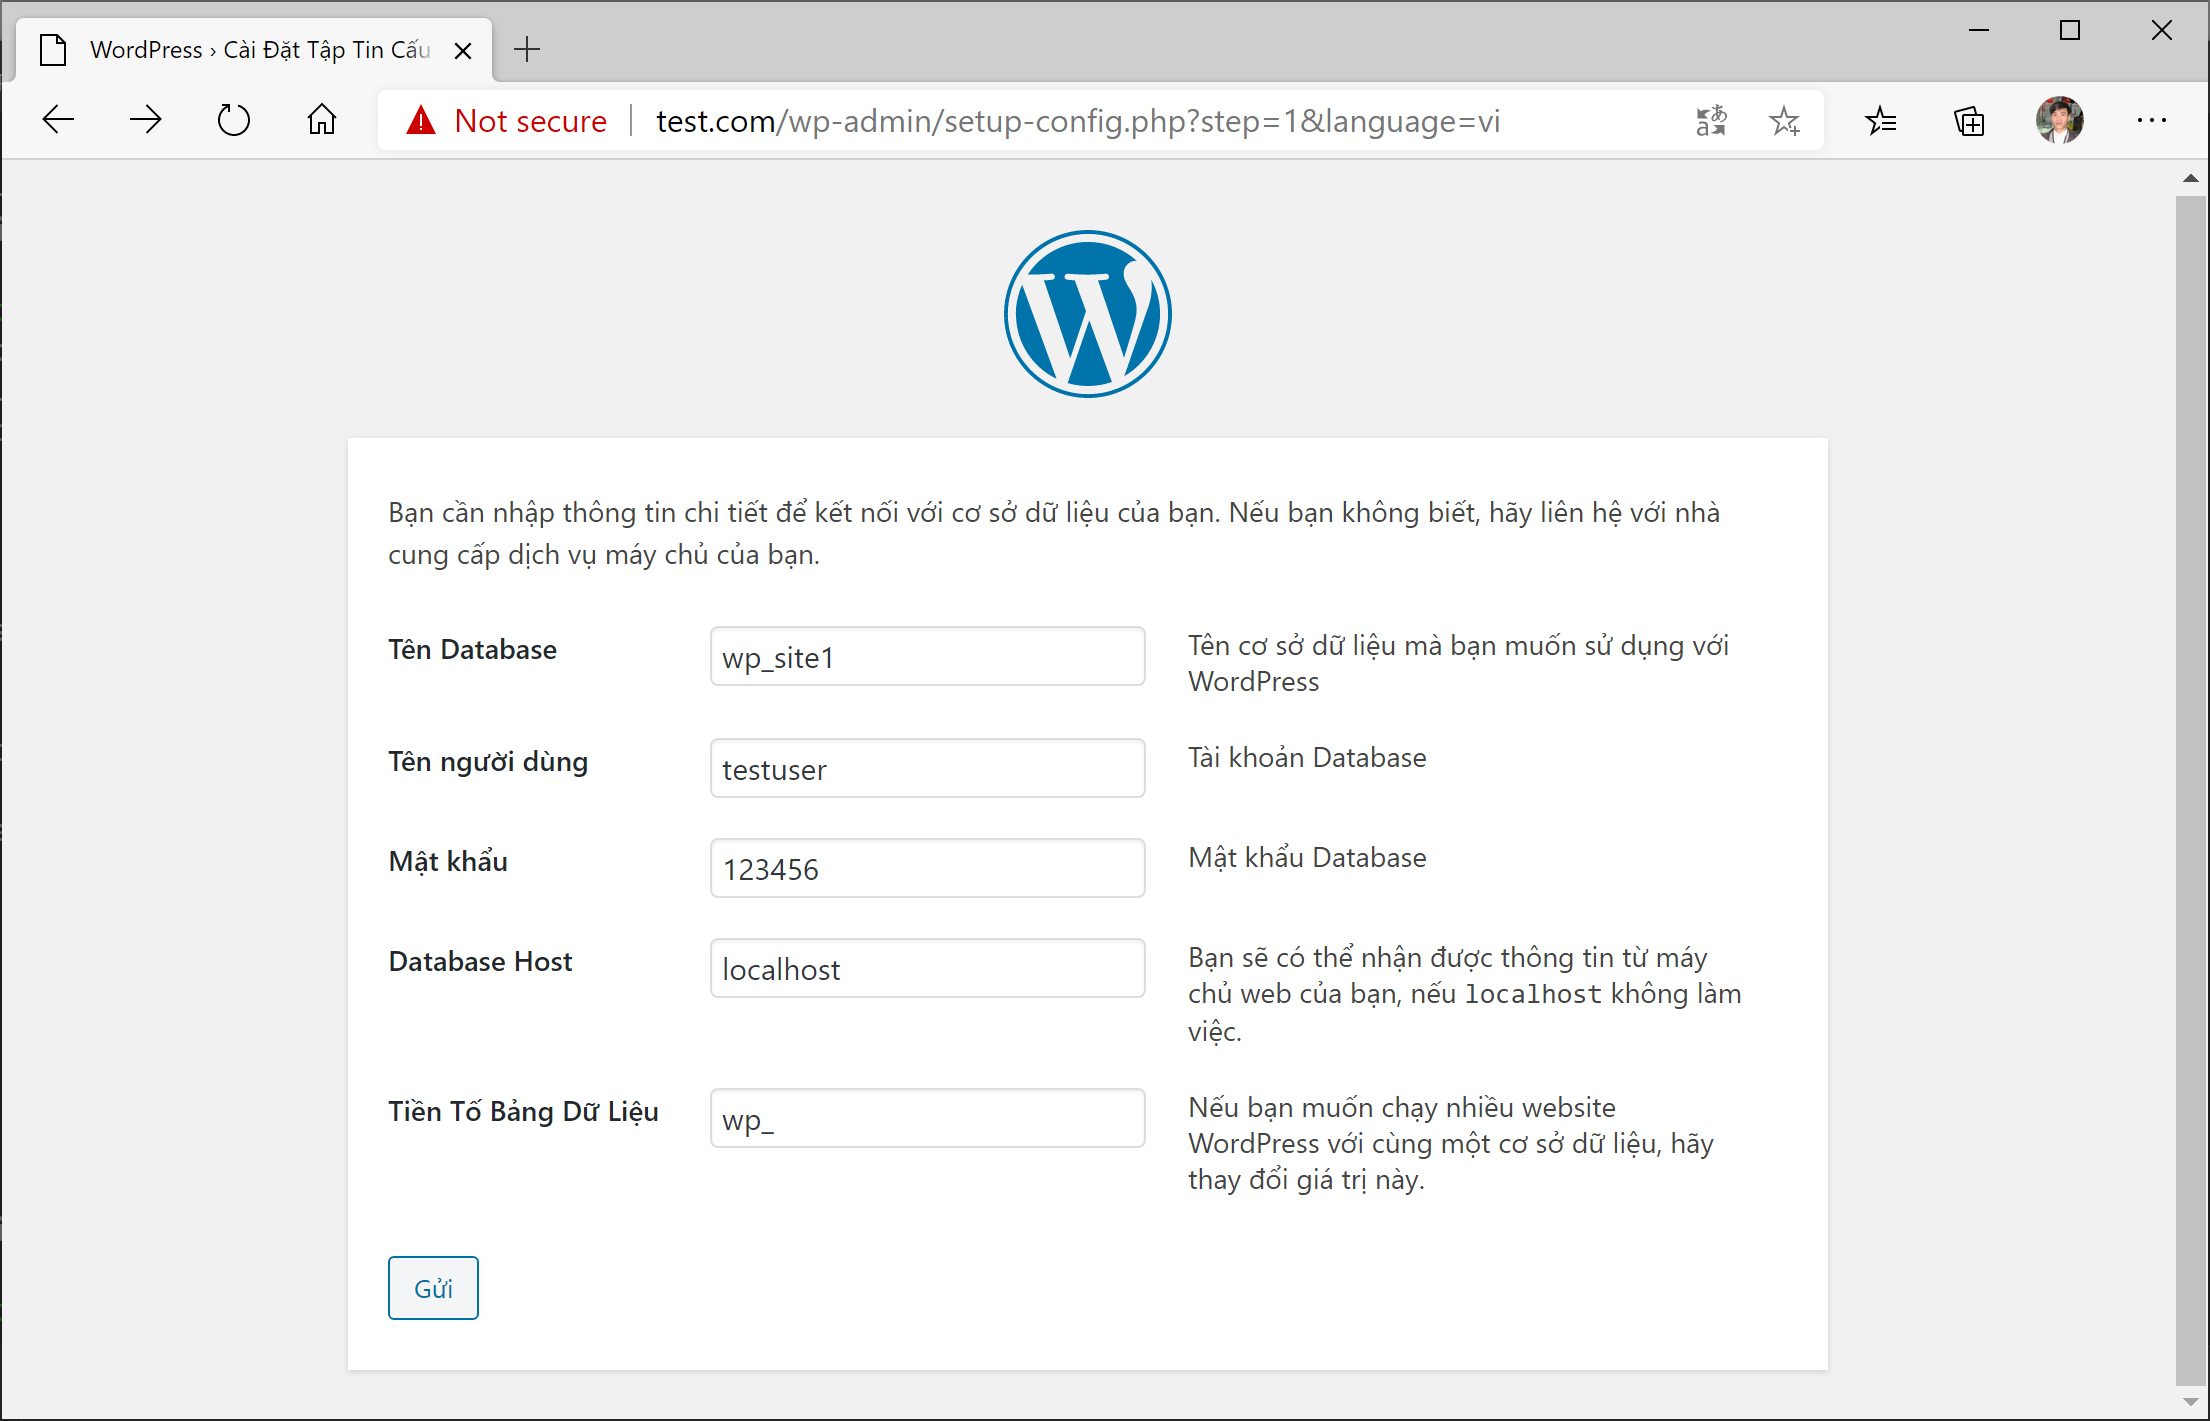2210x1421 pixels.
Task: Go to the browser home page
Action: (321, 121)
